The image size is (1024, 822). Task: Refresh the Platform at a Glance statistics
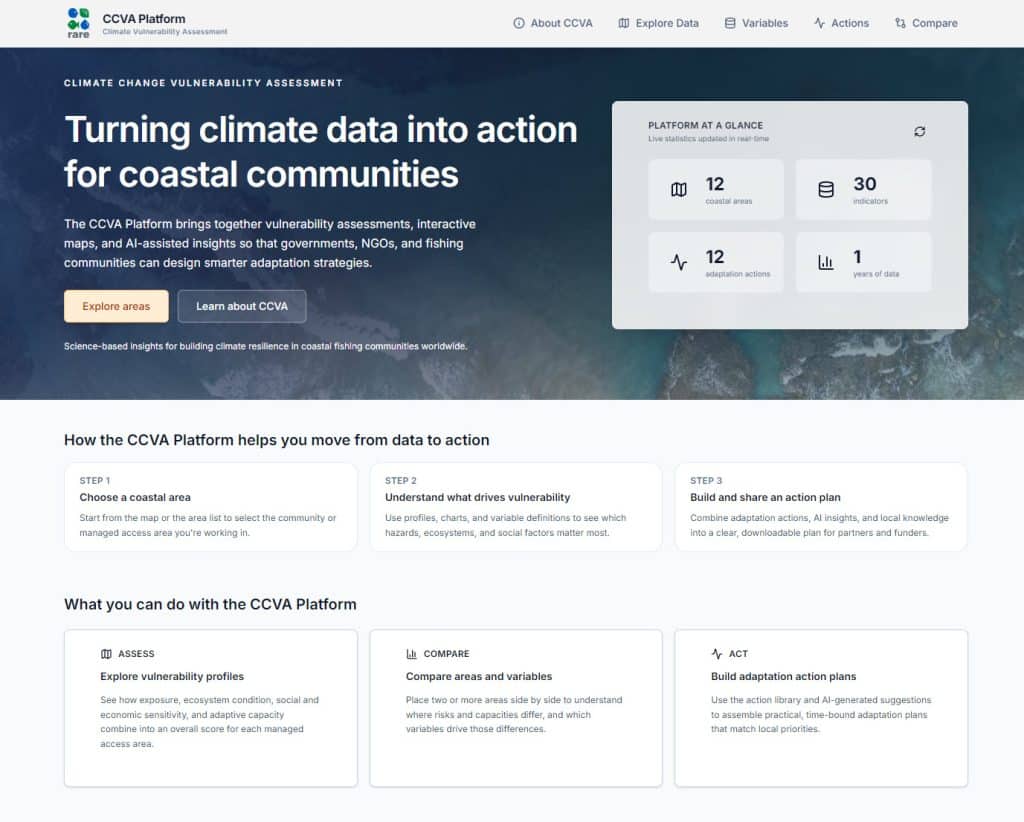click(x=919, y=132)
